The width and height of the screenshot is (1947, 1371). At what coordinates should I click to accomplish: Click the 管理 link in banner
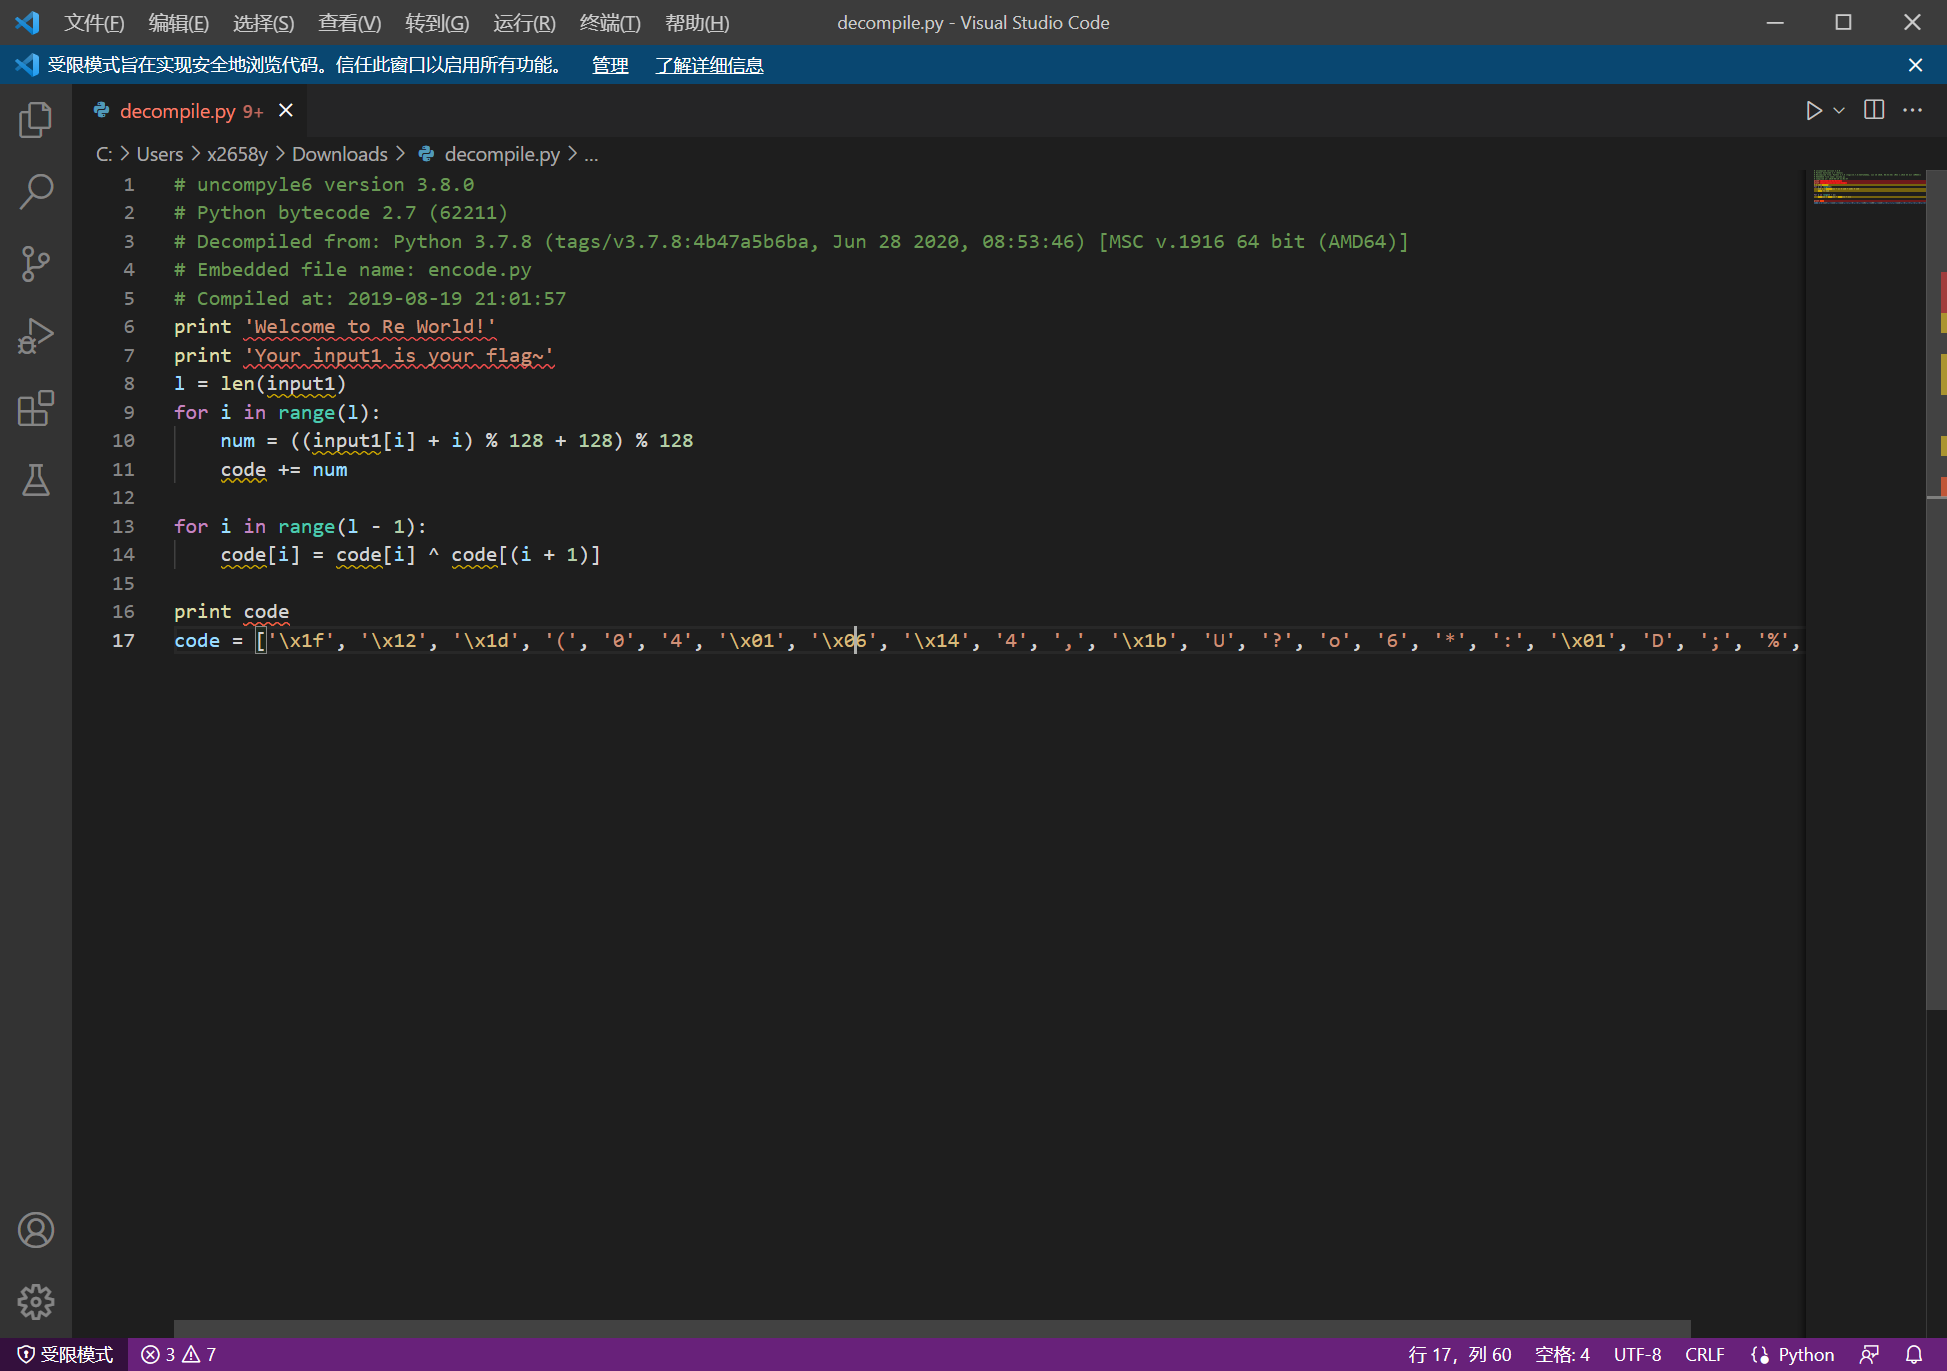tap(610, 65)
